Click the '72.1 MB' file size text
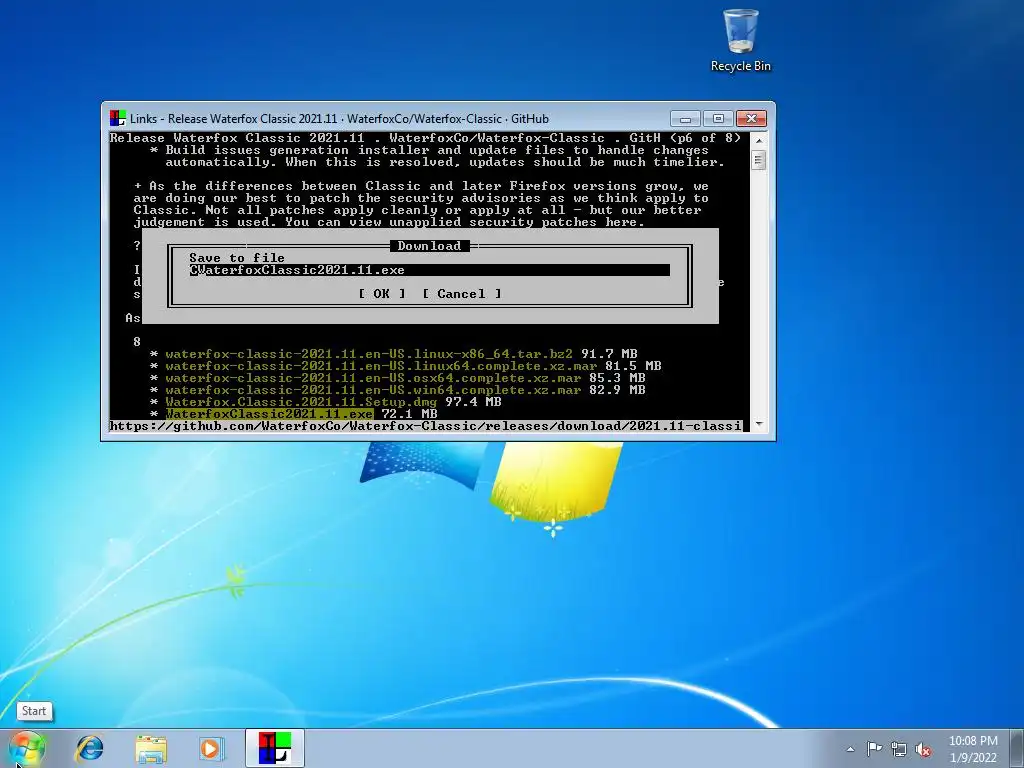 coord(409,414)
